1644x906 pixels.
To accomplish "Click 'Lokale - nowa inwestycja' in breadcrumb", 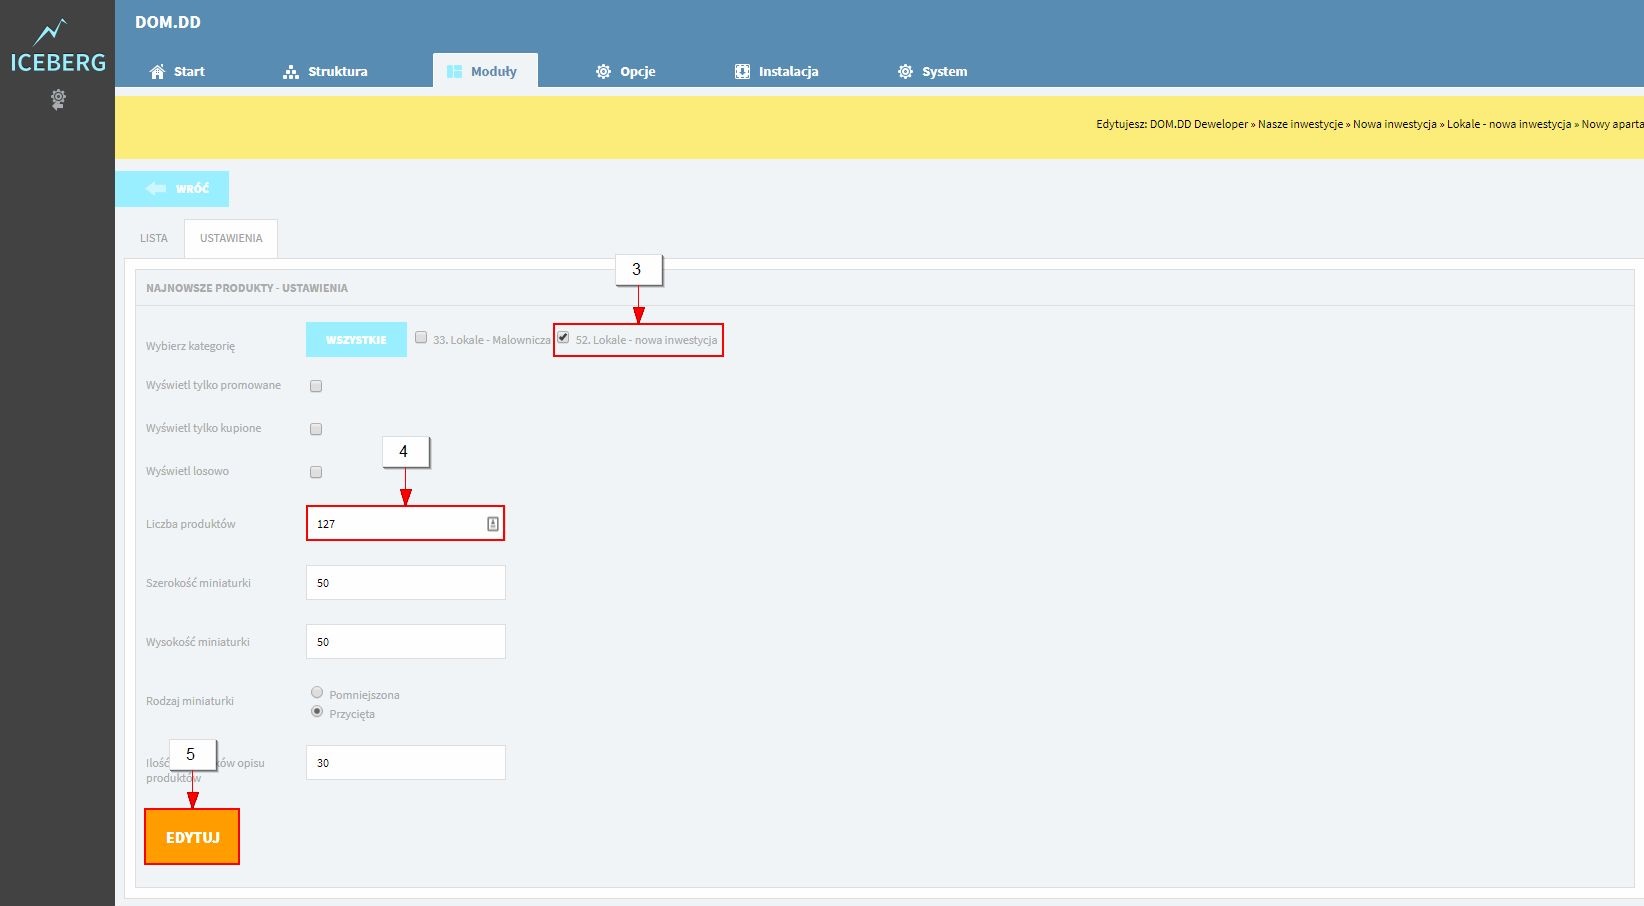I will [x=1509, y=124].
